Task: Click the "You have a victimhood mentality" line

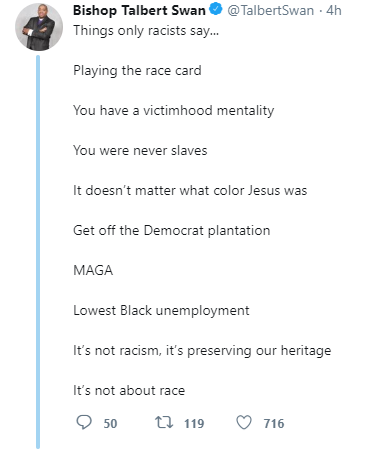Action: coord(174,111)
